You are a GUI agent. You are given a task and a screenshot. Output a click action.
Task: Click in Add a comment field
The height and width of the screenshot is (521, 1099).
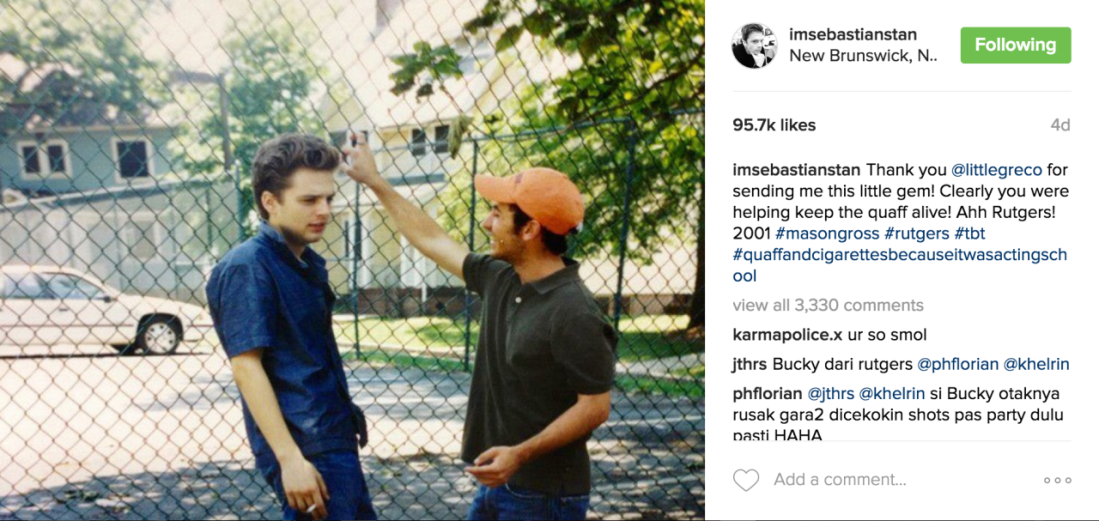[840, 480]
